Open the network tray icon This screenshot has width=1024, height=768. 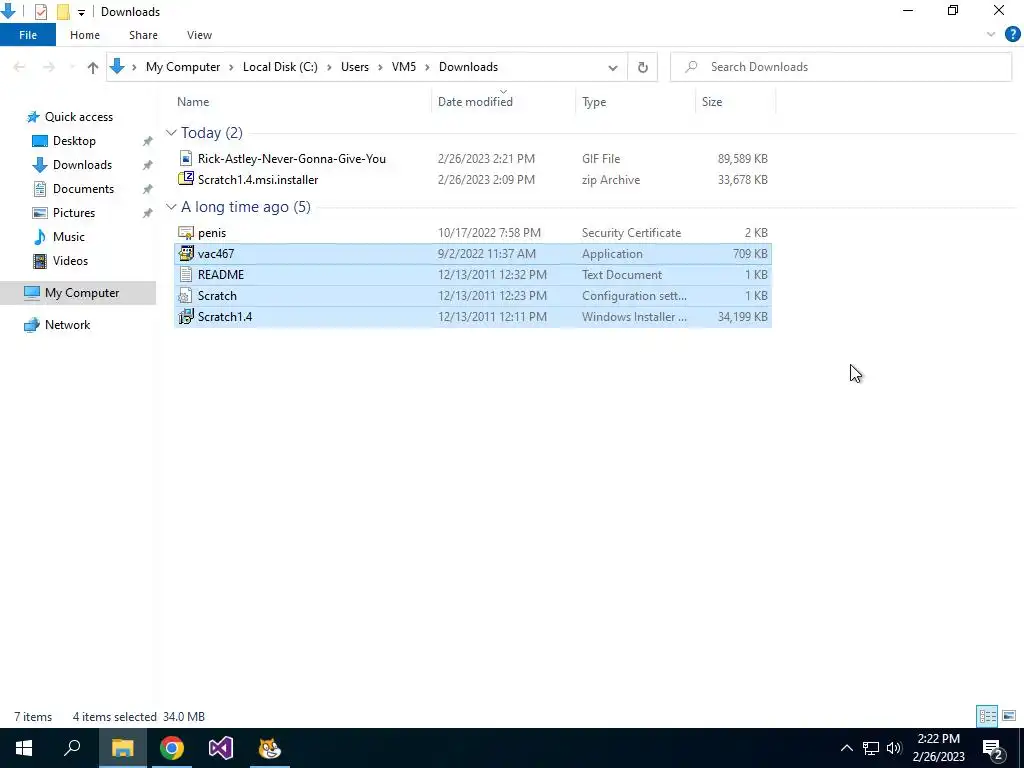tap(871, 748)
